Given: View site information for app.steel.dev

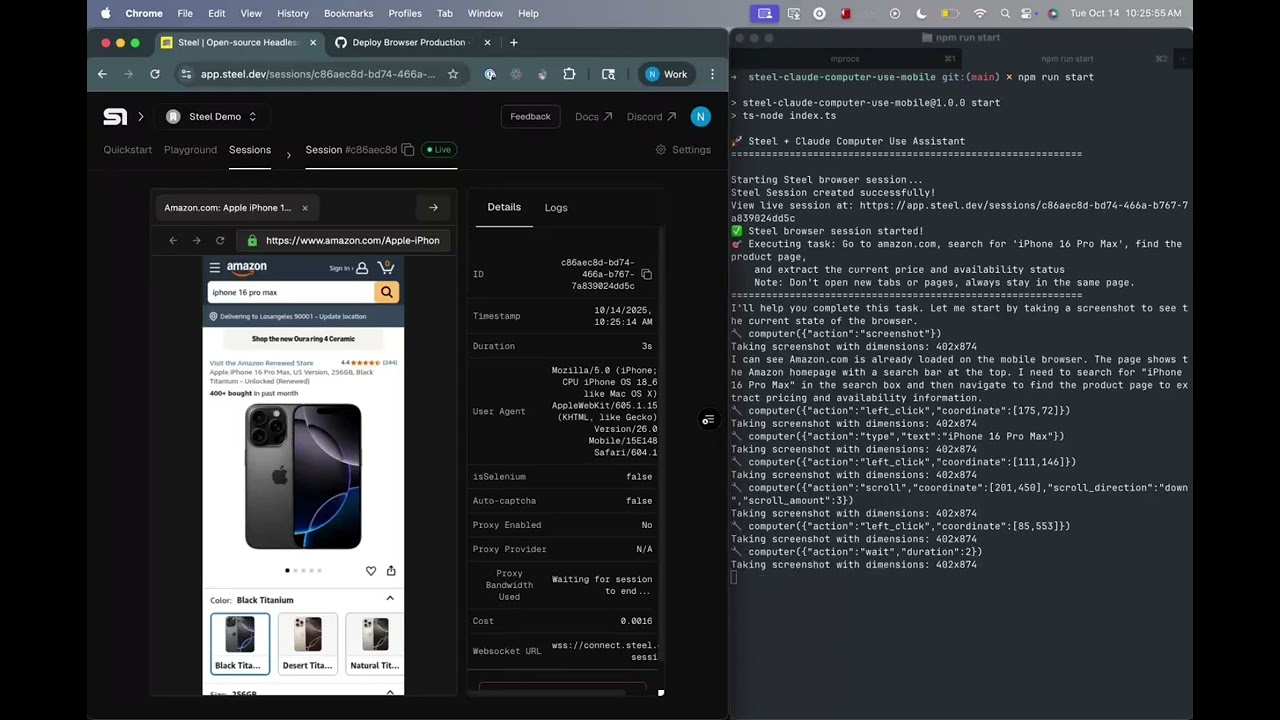Looking at the screenshot, I should click(x=185, y=74).
